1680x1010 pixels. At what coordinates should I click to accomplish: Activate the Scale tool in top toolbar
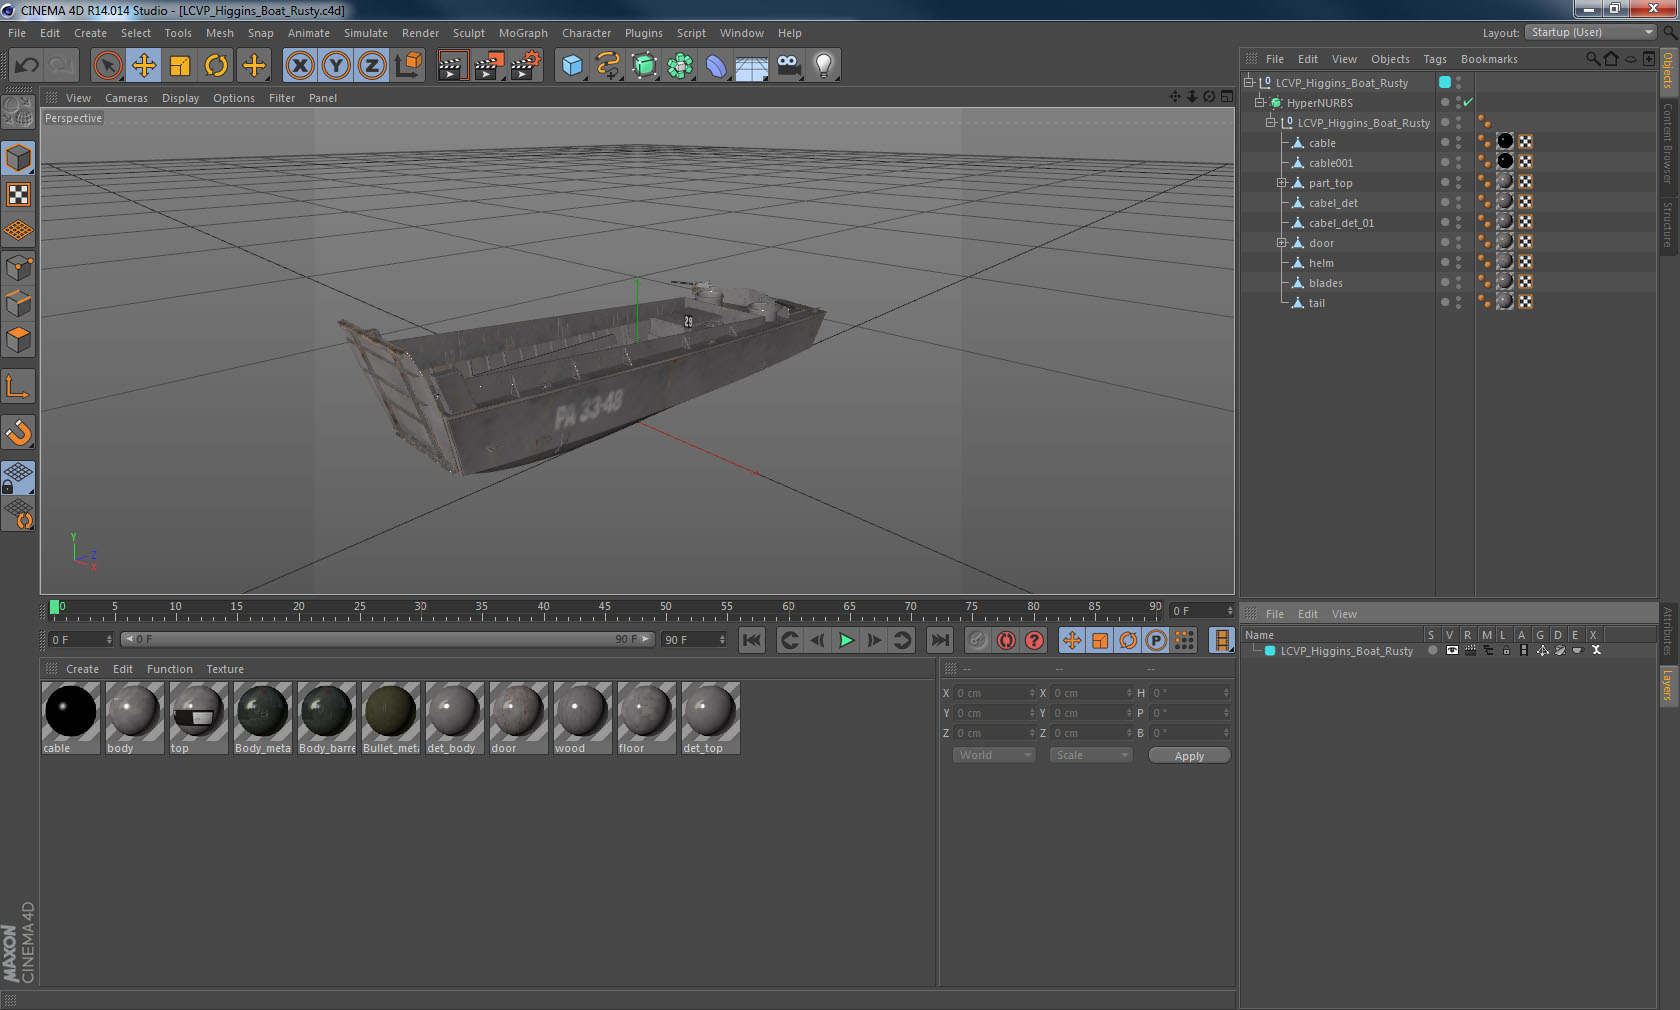(x=180, y=66)
